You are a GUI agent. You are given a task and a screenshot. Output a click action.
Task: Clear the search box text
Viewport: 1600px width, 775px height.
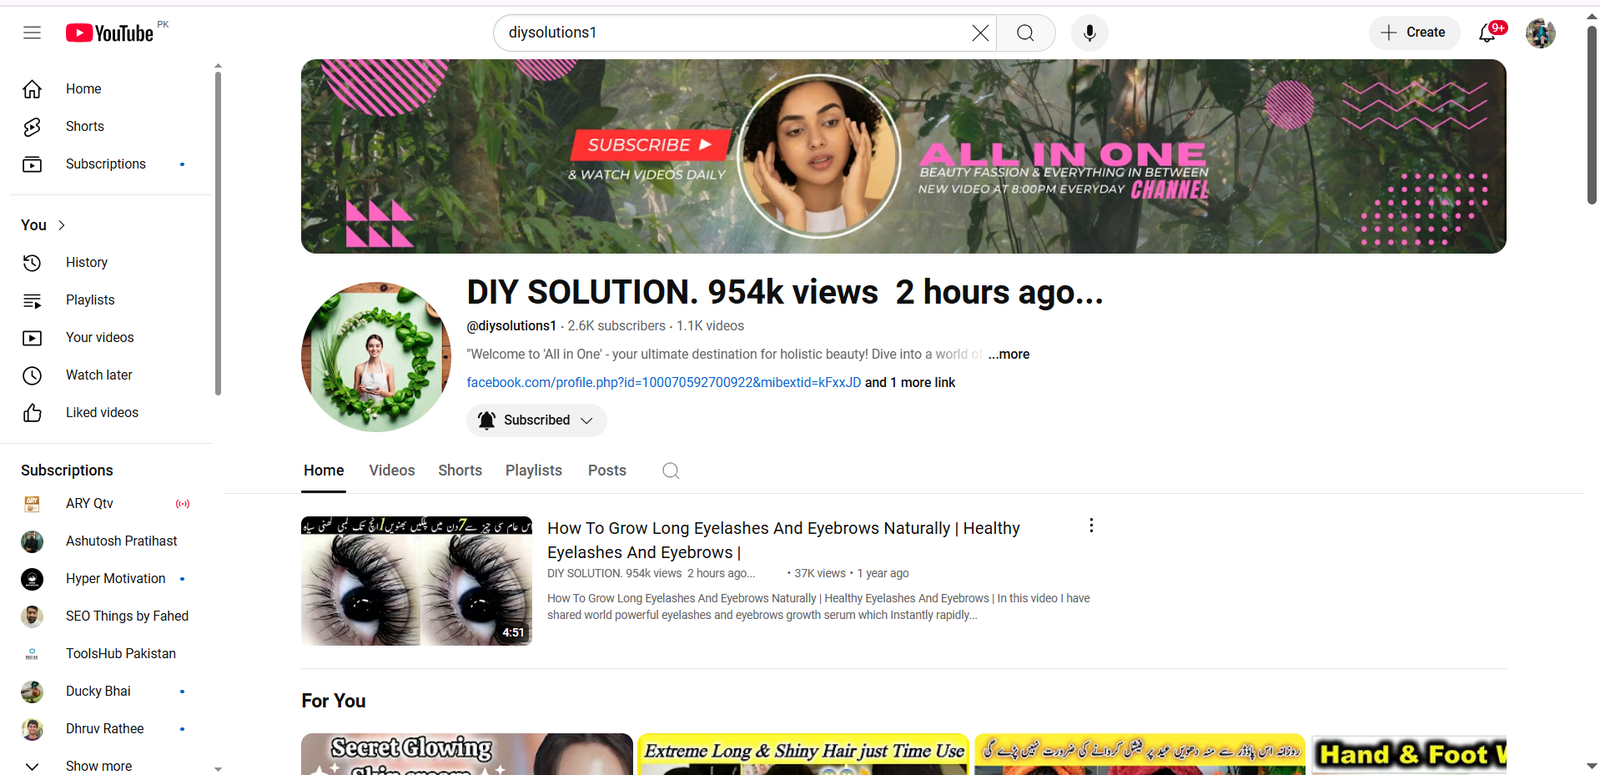coord(980,33)
